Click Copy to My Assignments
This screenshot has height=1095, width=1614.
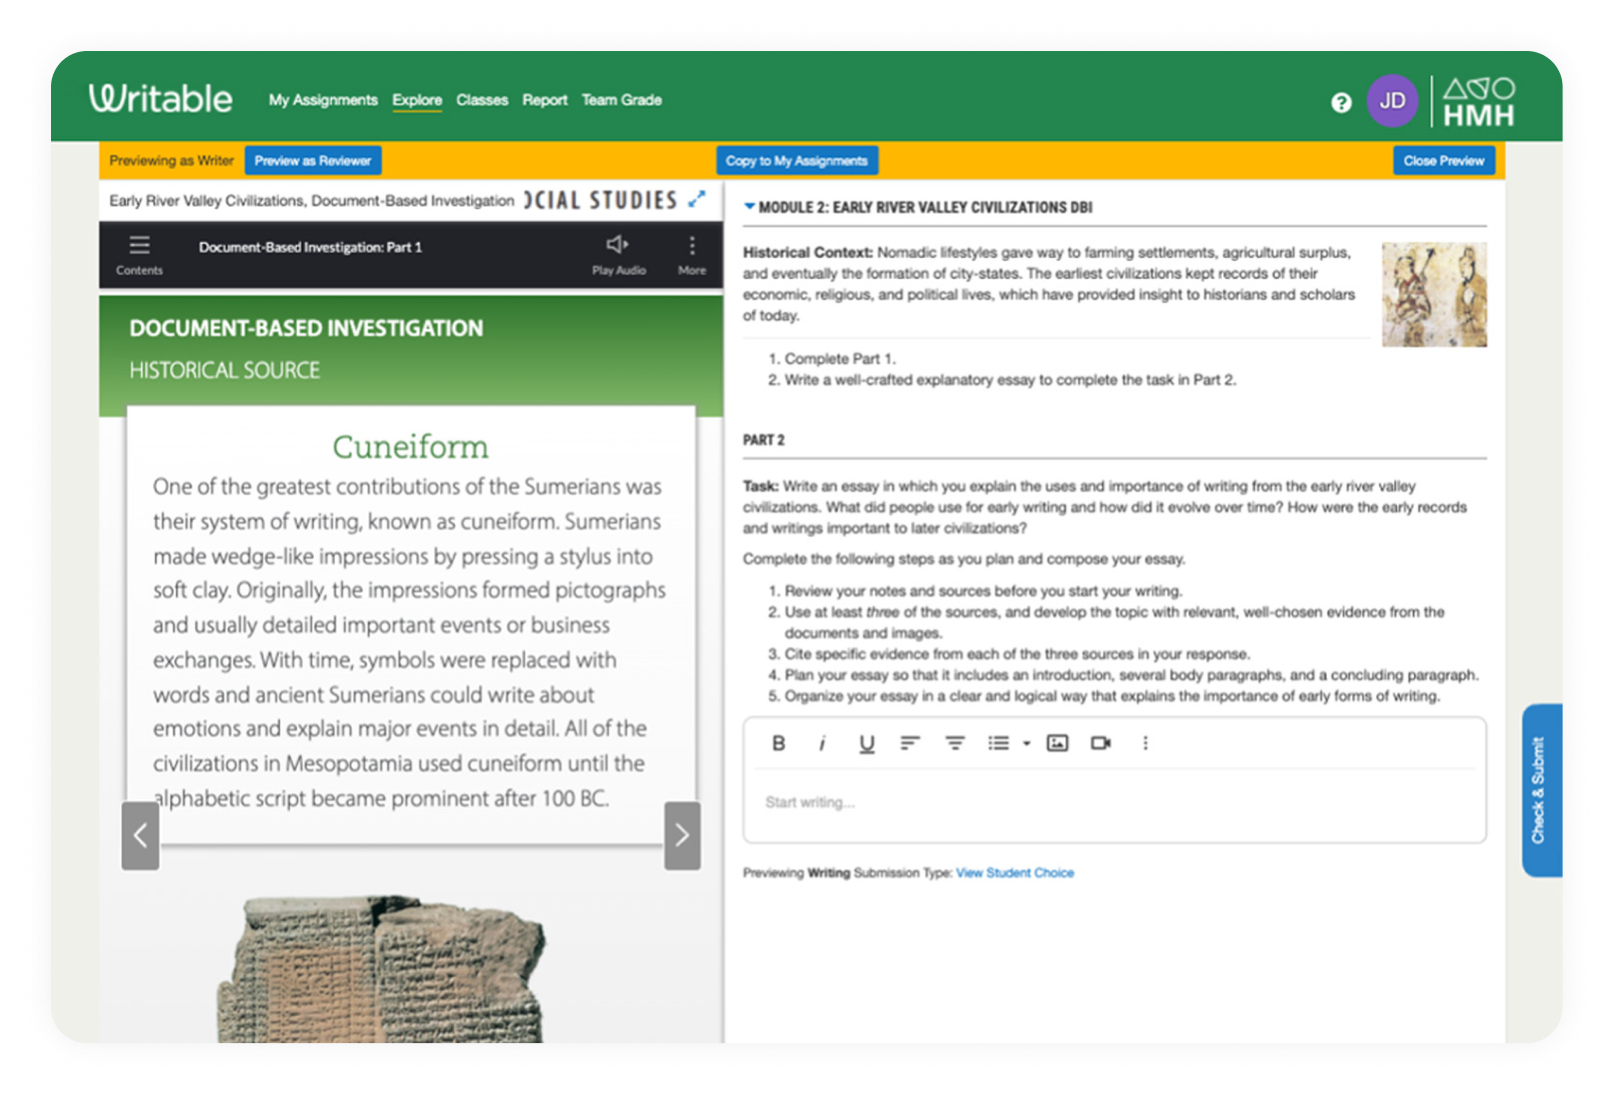click(797, 160)
